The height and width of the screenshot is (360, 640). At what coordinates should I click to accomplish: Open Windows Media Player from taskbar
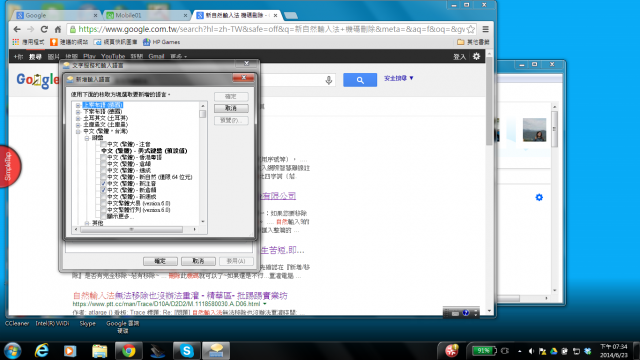(x=70, y=351)
